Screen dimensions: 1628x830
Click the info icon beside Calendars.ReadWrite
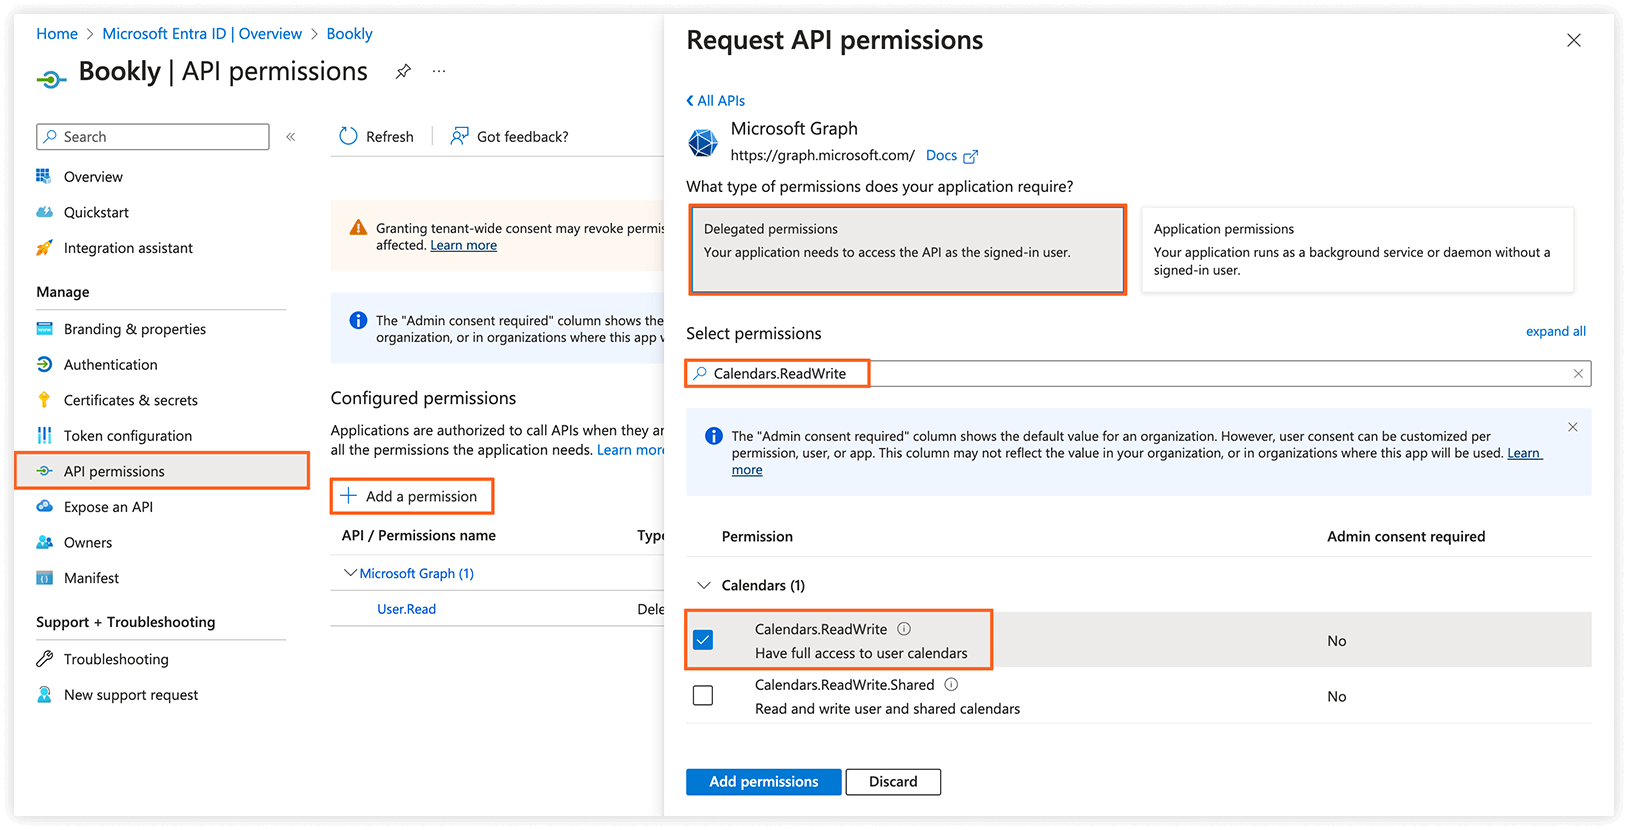[x=904, y=629]
